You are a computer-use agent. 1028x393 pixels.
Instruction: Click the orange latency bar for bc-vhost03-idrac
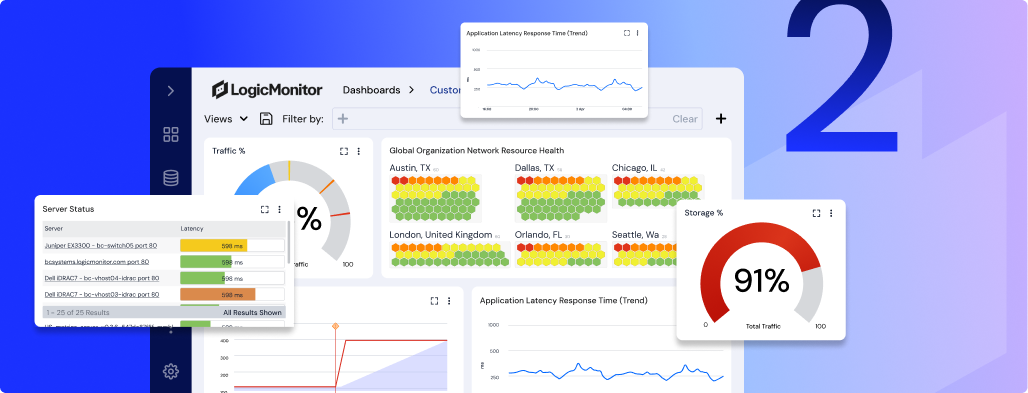pos(218,295)
